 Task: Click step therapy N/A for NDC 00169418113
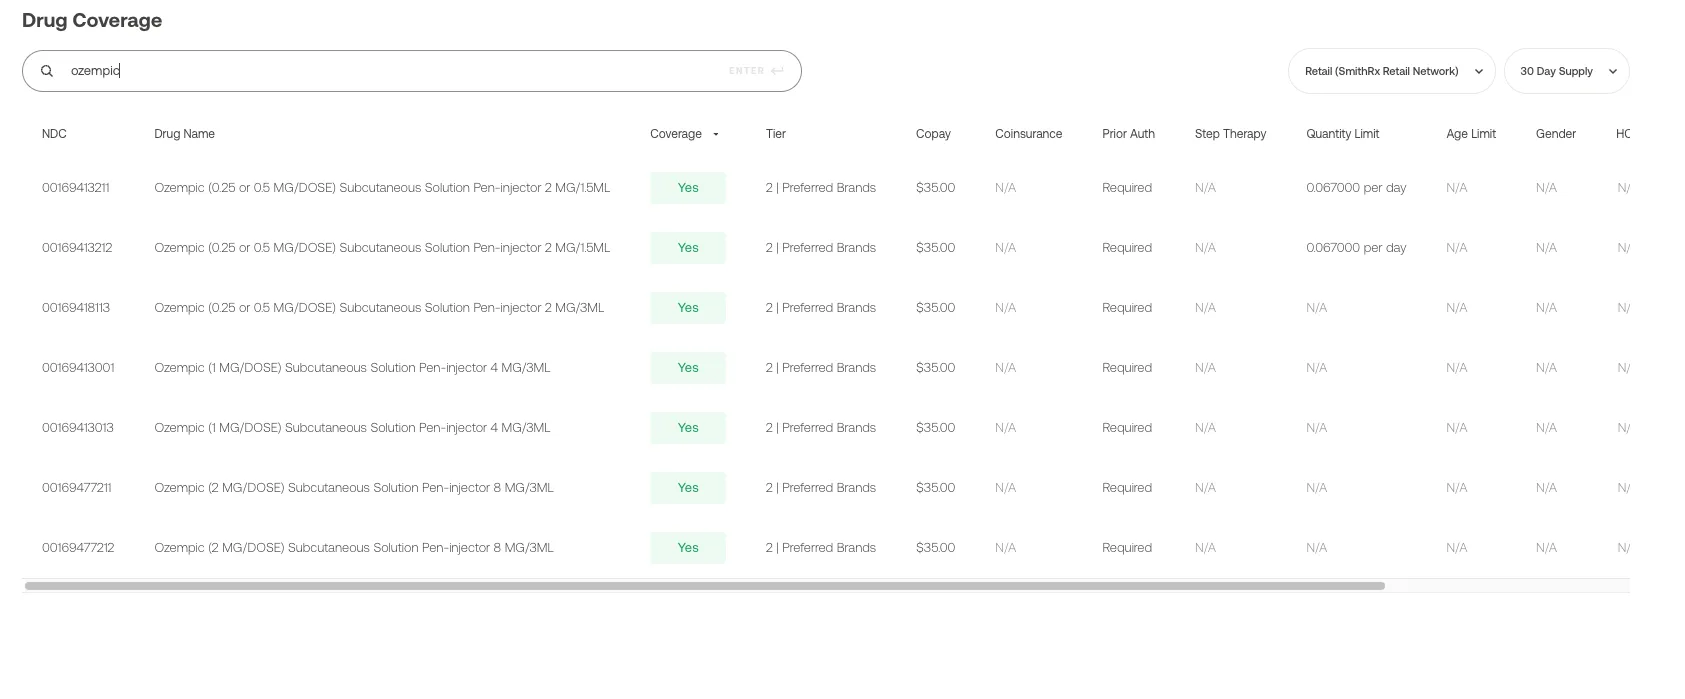pos(1205,308)
